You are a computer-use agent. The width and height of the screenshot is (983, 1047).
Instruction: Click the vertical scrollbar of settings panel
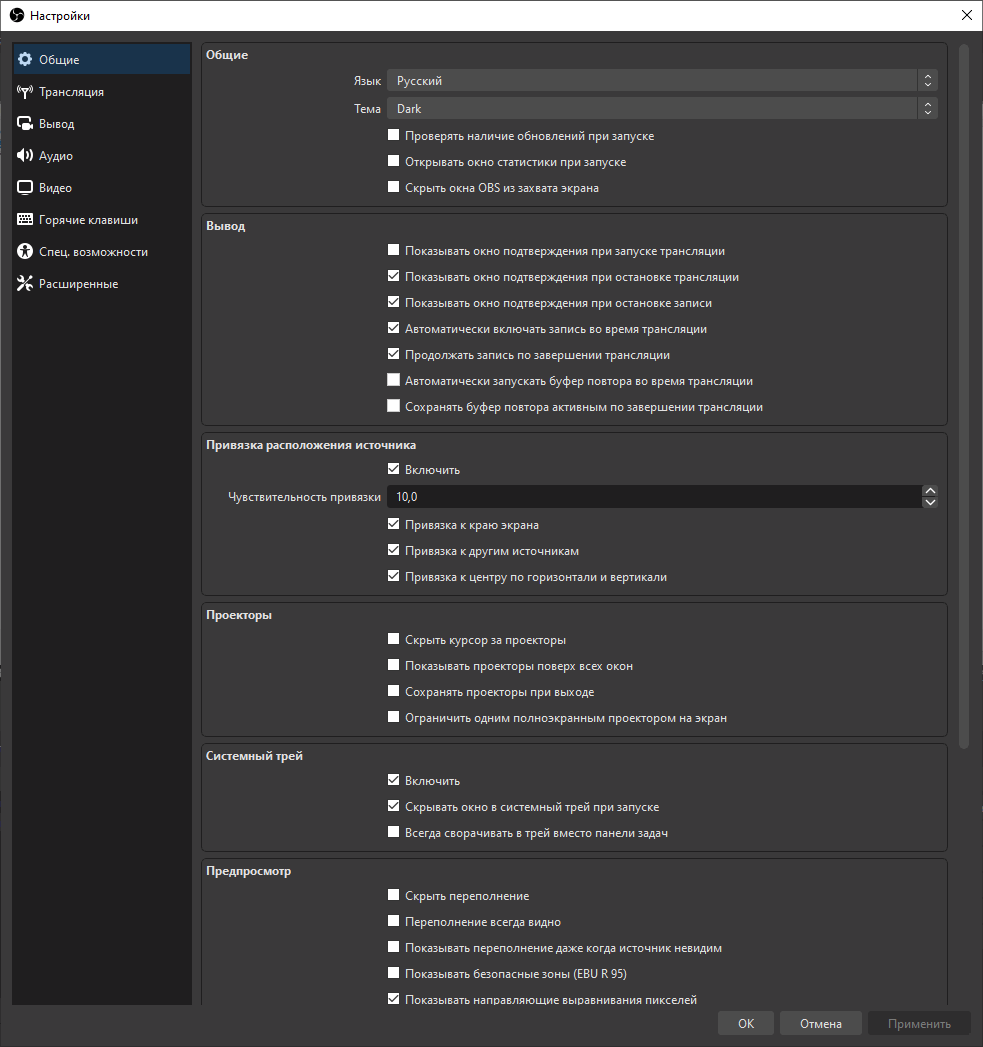[963, 397]
